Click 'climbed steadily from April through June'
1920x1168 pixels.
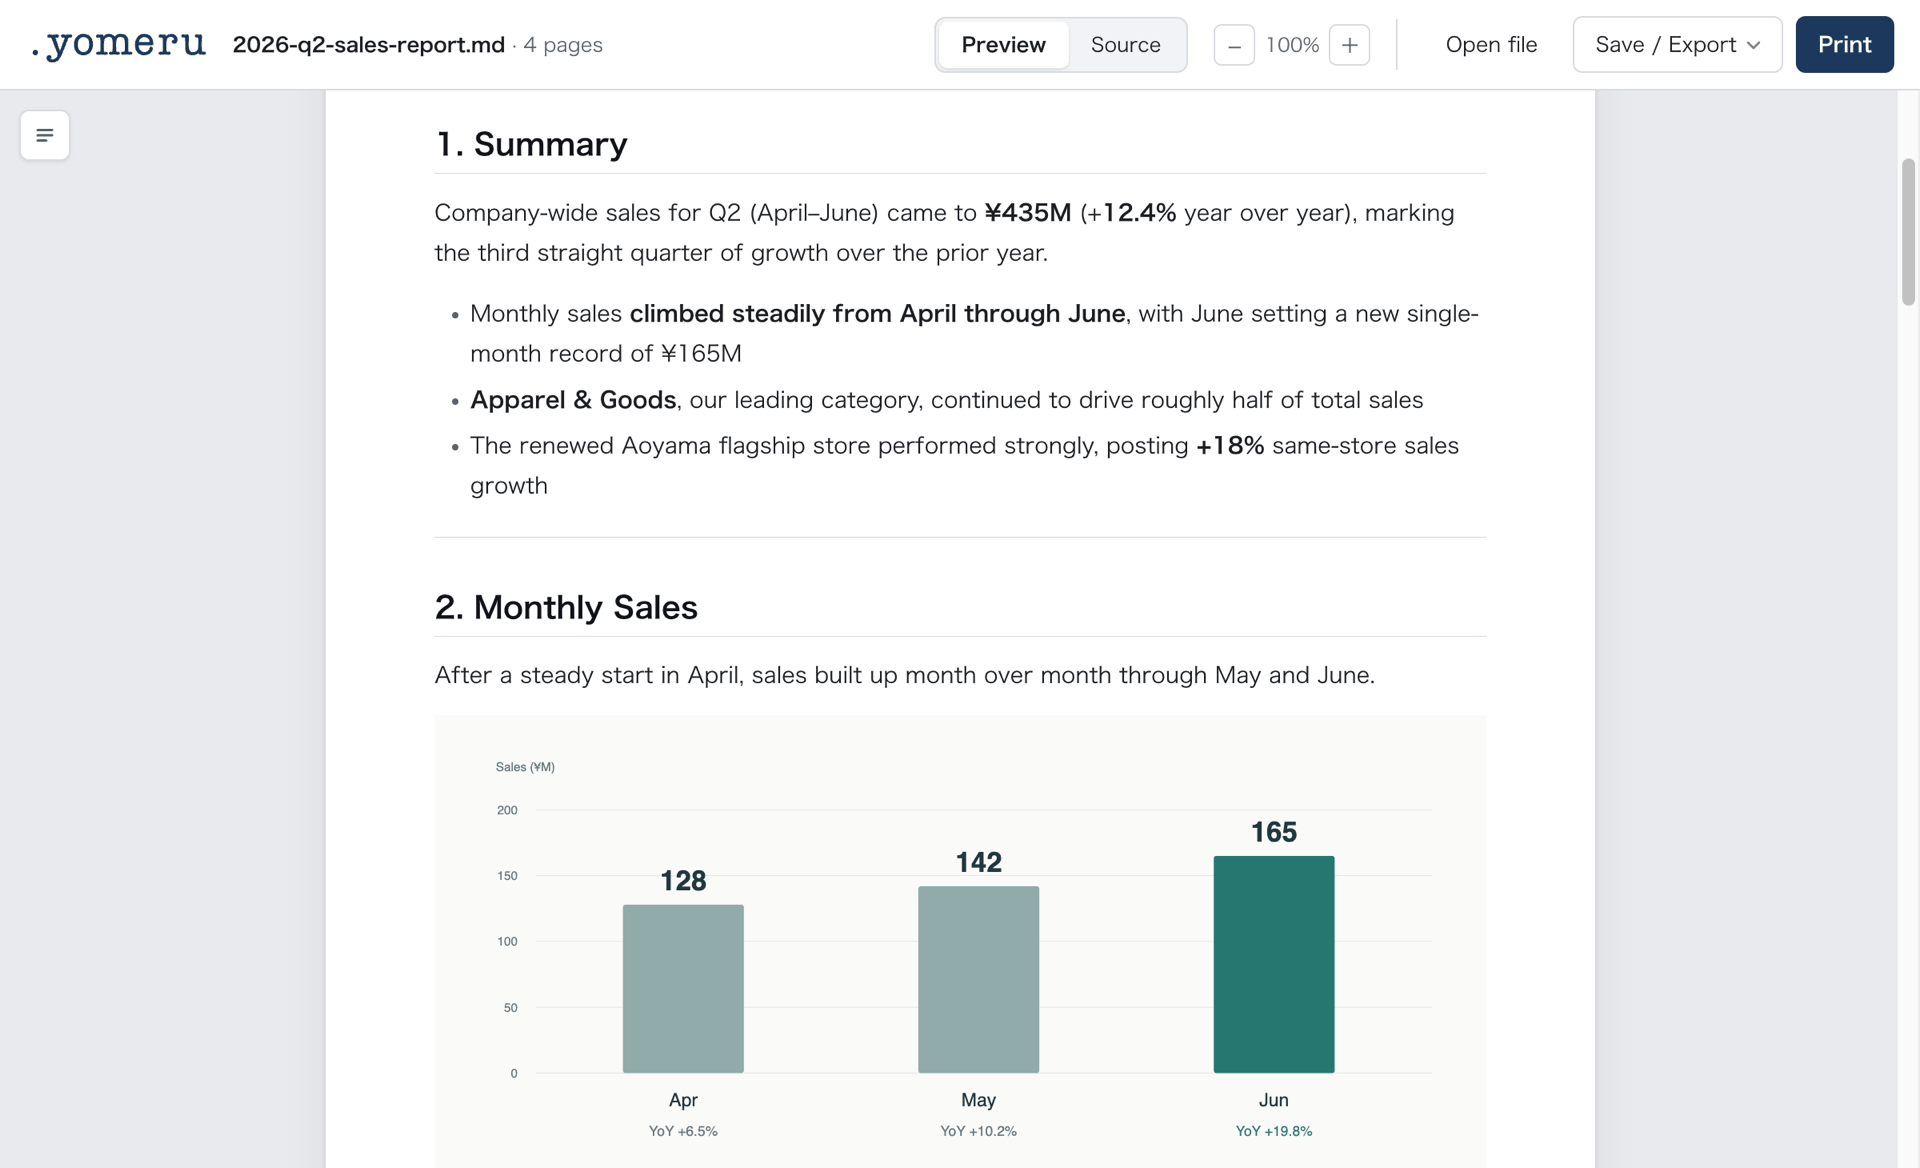pyautogui.click(x=877, y=314)
